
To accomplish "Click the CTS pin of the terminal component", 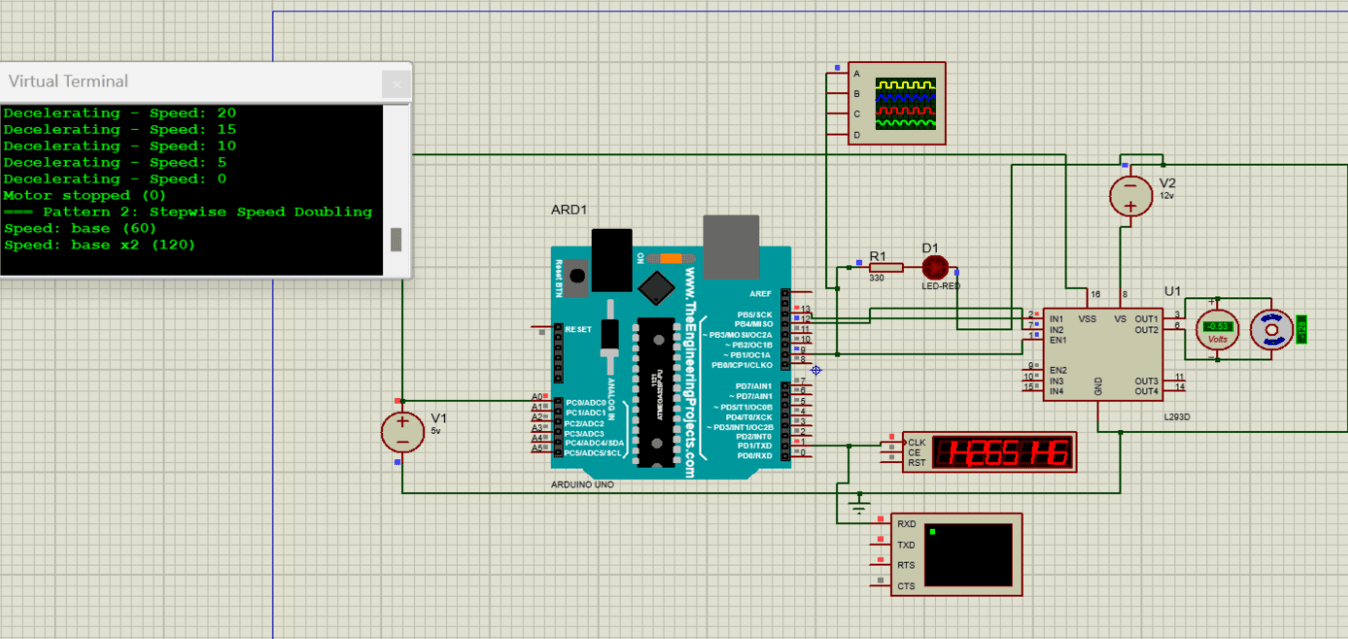I will tap(880, 586).
